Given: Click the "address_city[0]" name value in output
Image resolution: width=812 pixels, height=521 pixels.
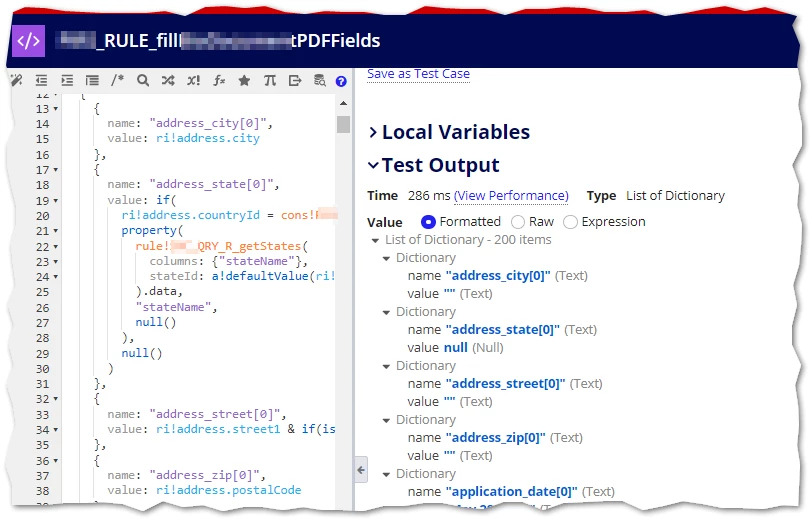Looking at the screenshot, I should (x=498, y=276).
